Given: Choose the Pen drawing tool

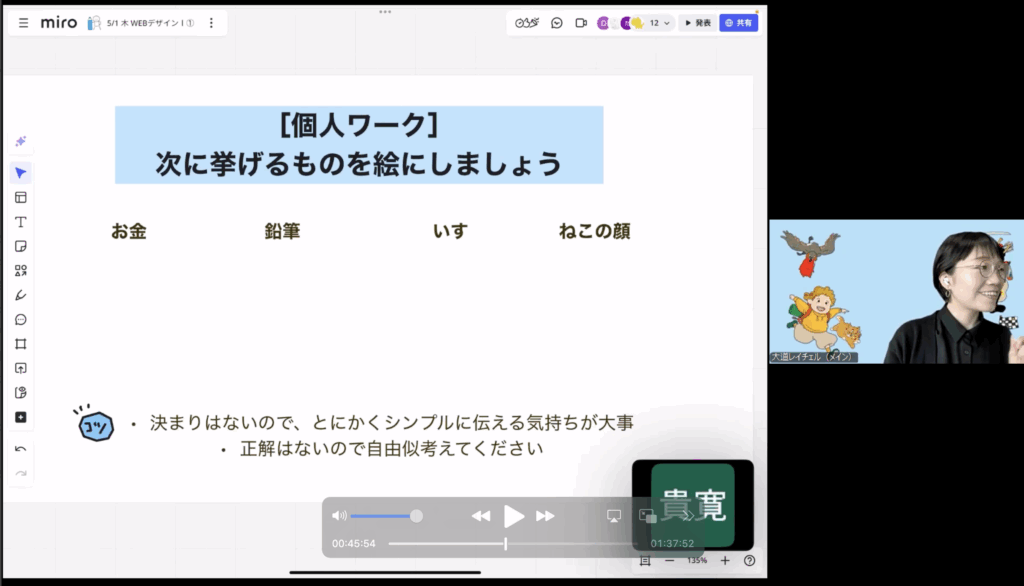Looking at the screenshot, I should 20,295.
